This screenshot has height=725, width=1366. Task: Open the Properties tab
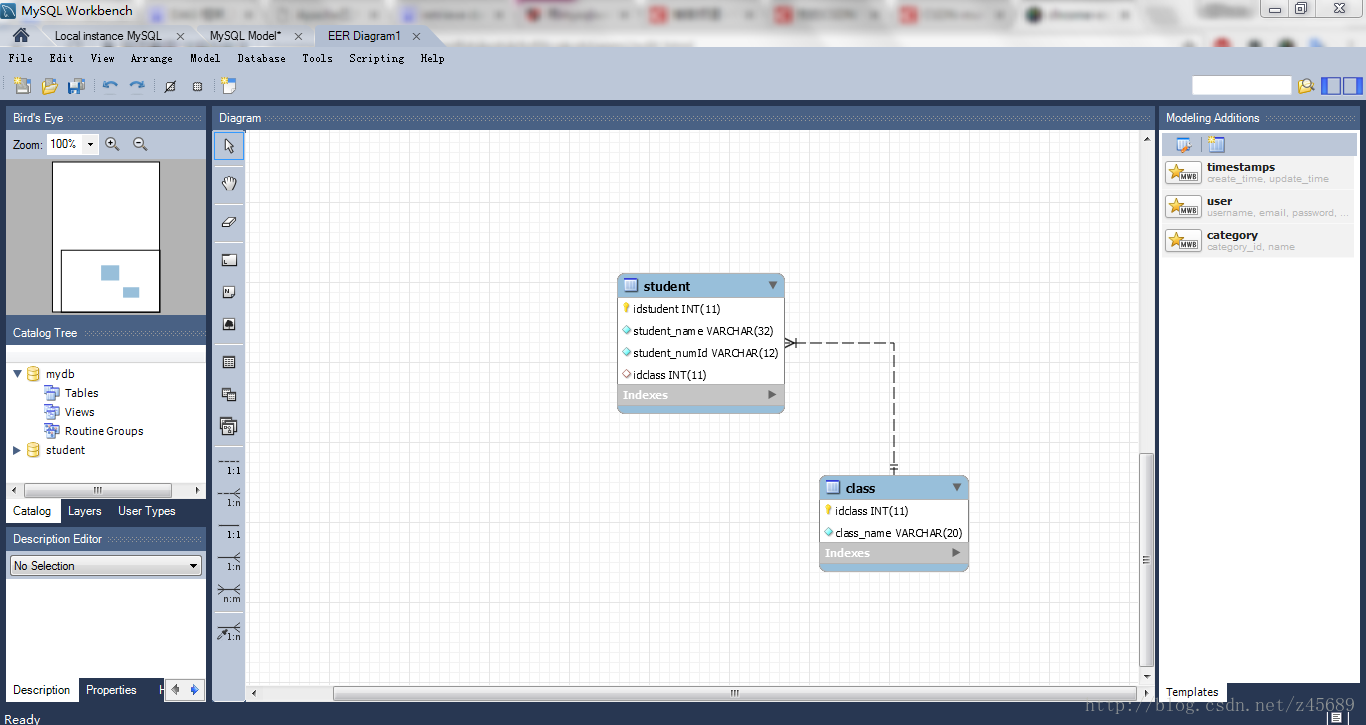(x=111, y=690)
